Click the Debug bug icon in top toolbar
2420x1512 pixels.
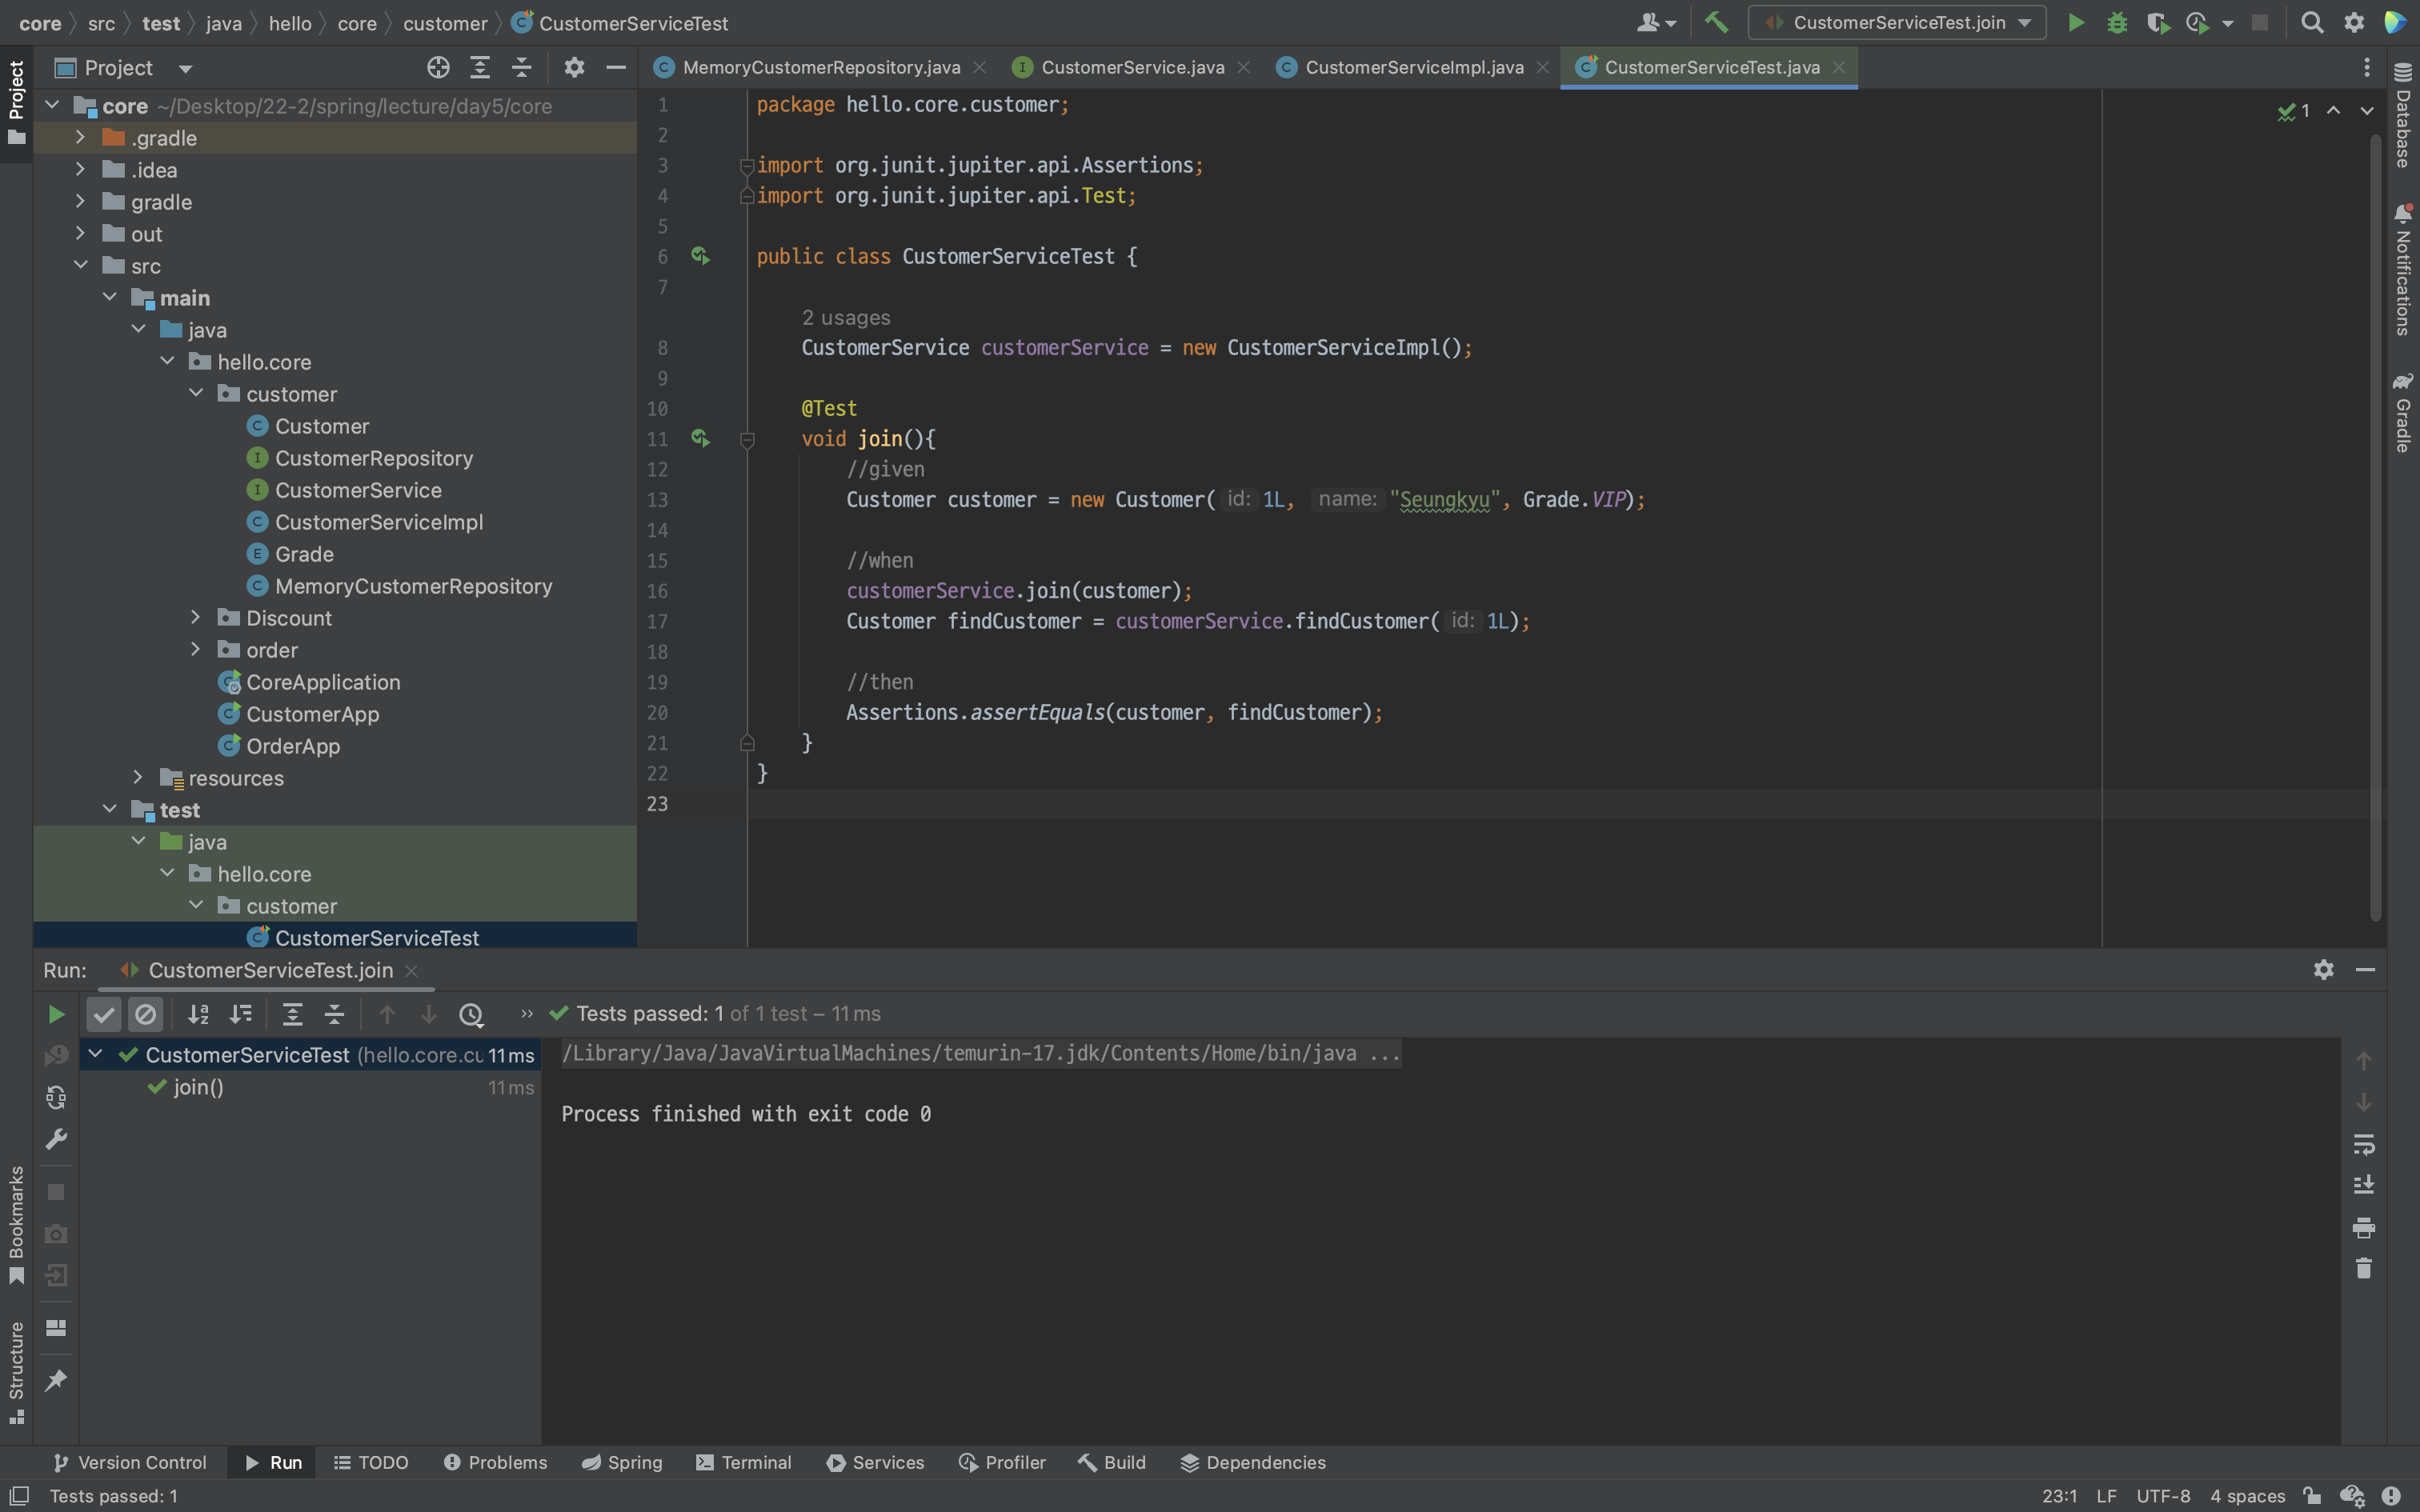coord(2116,22)
